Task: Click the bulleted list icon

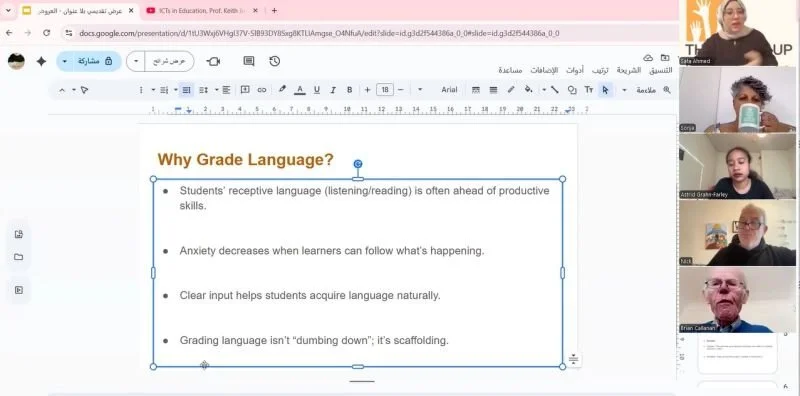Action: (164, 90)
